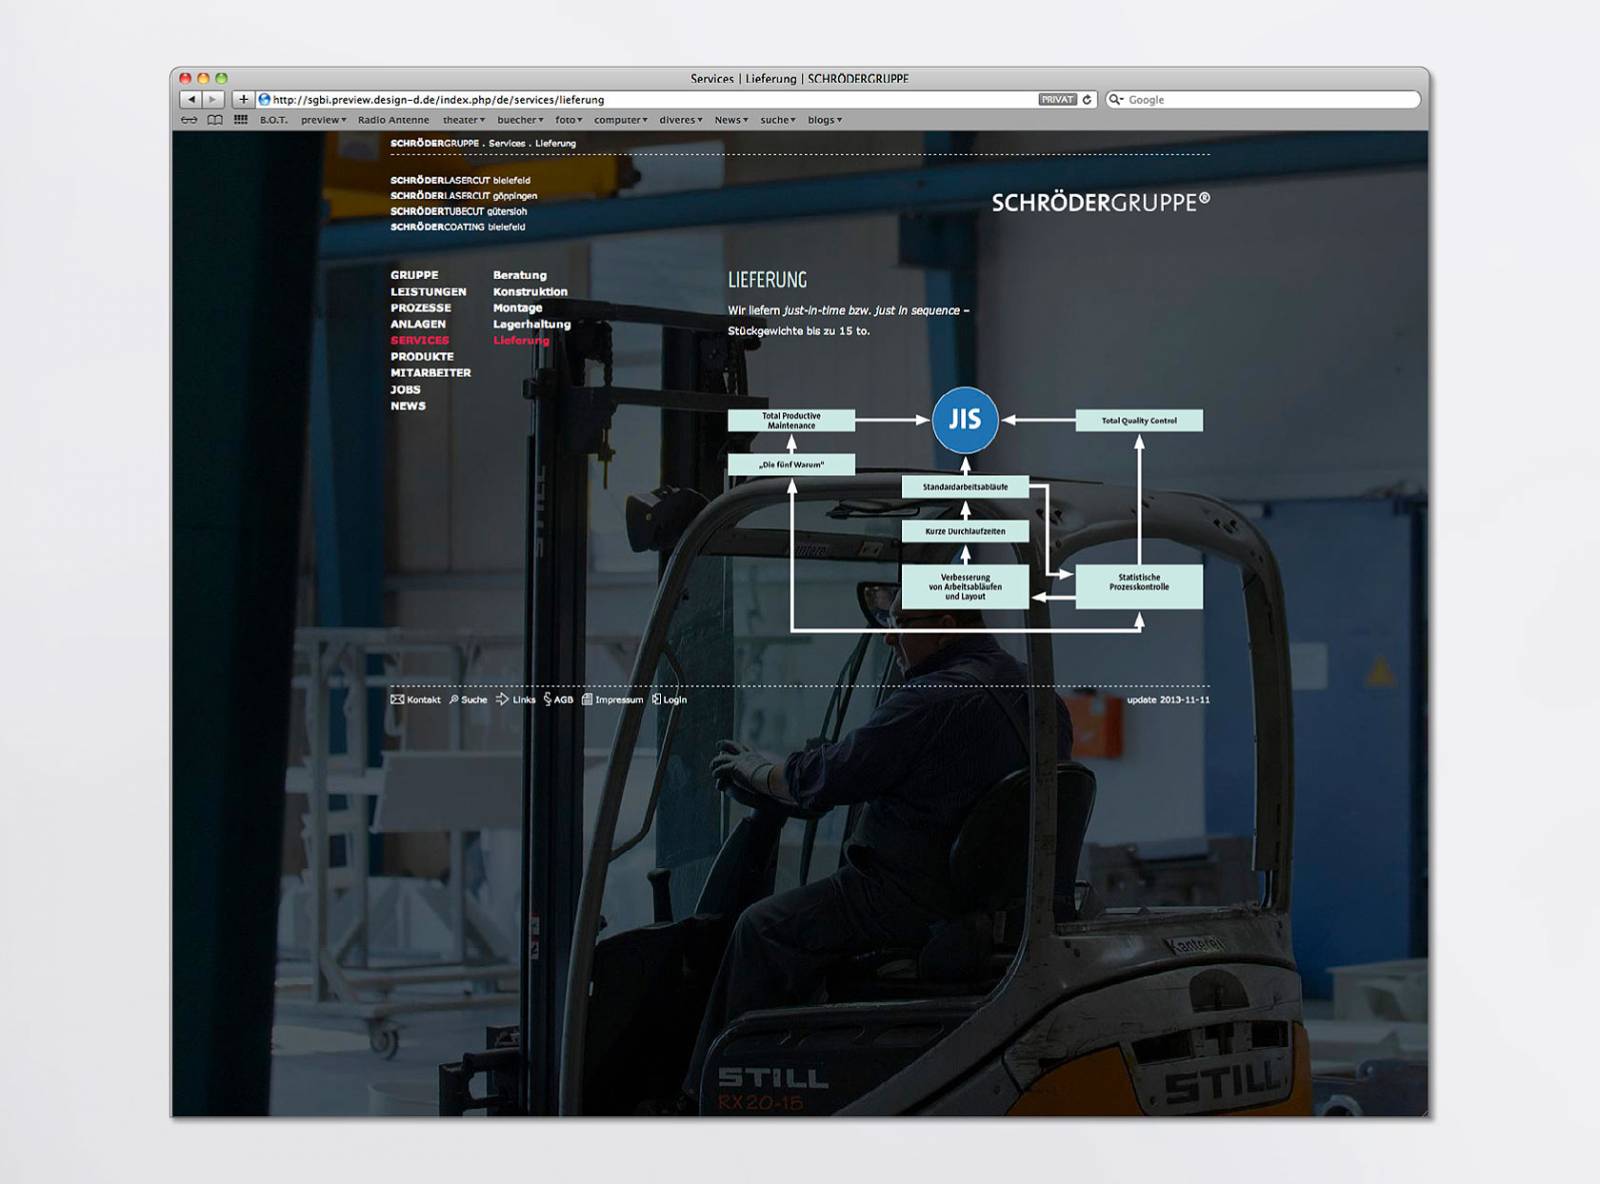Toggle the PRIVAT private browsing badge
This screenshot has height=1184, width=1600.
(1057, 100)
